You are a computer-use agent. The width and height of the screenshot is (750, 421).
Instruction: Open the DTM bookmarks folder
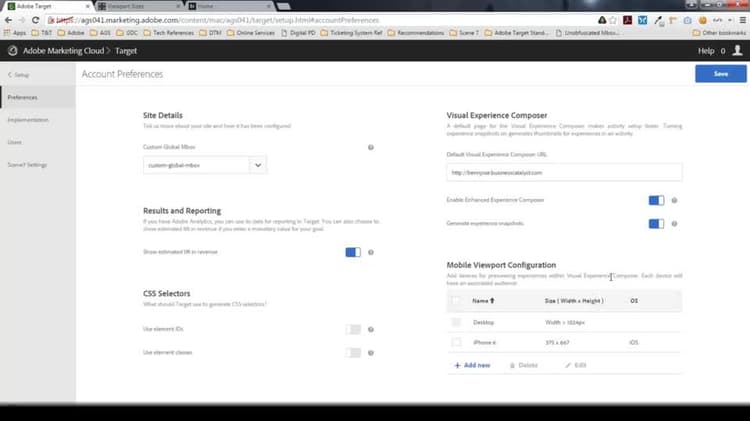pos(210,33)
